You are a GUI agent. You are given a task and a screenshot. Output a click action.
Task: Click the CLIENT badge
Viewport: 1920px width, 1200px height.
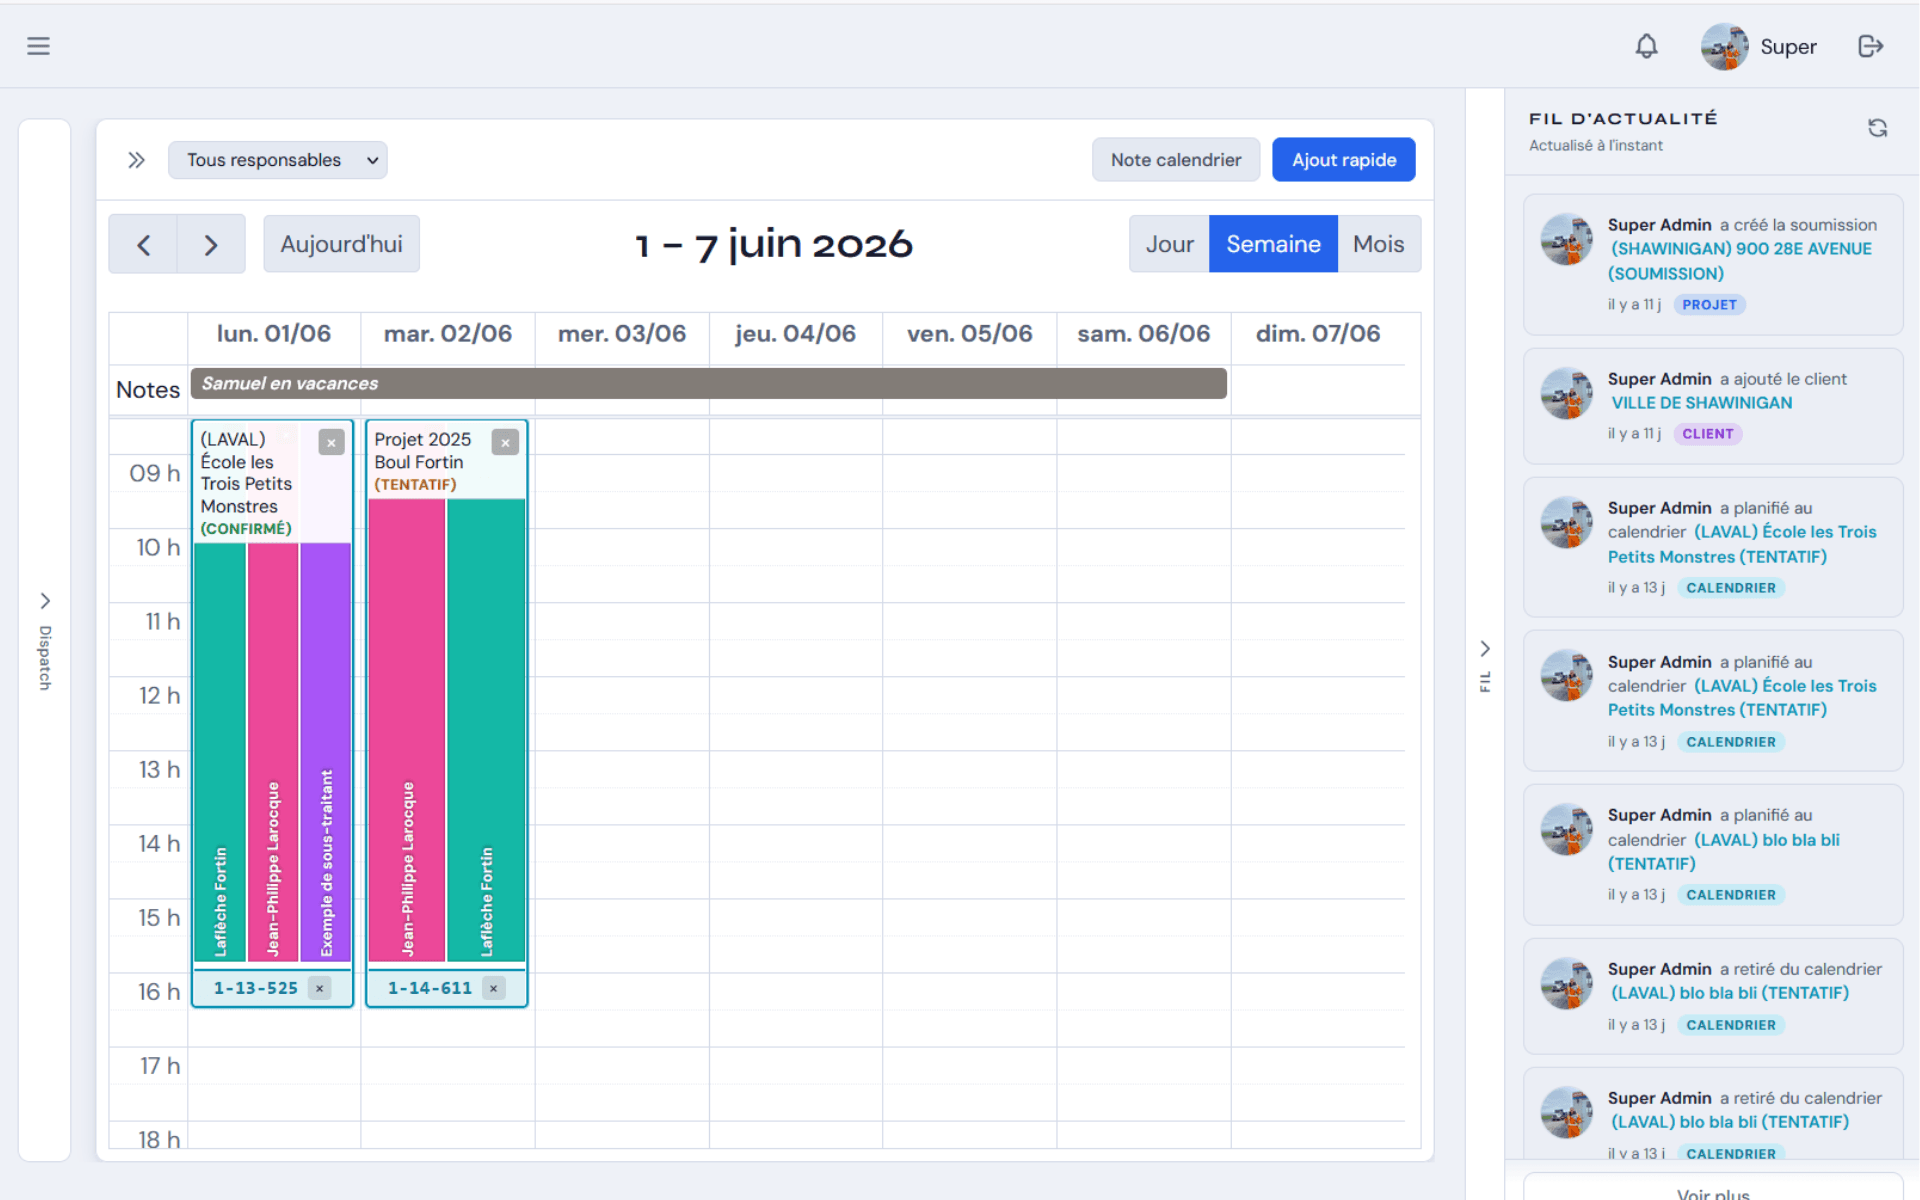click(1707, 434)
